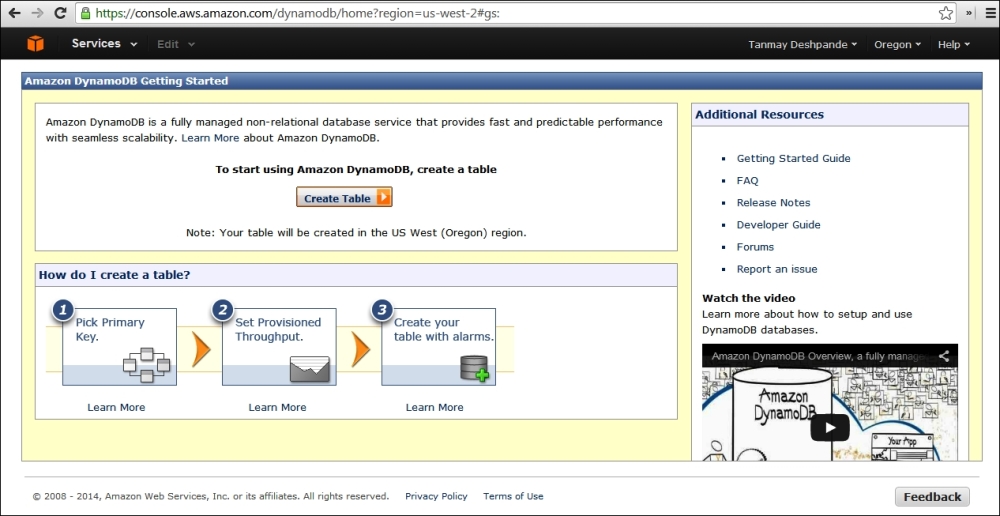Image resolution: width=1000 pixels, height=516 pixels.
Task: Click the browser forward arrow
Action: (37, 13)
